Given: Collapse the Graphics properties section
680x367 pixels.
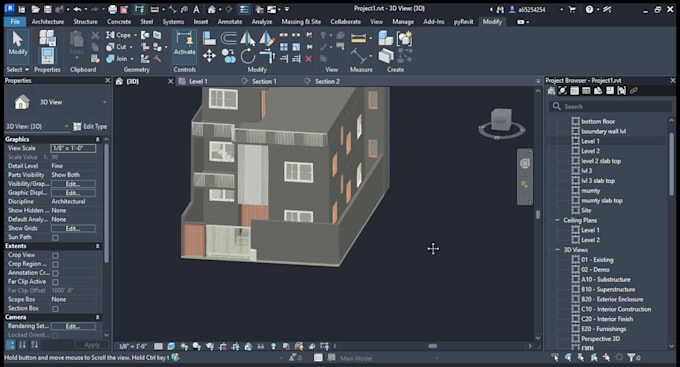Looking at the screenshot, I should 98,139.
